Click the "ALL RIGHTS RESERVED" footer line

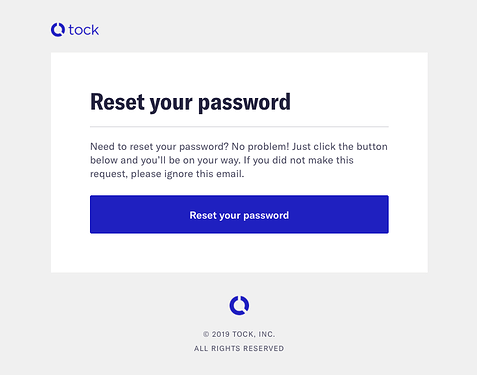coord(239,348)
